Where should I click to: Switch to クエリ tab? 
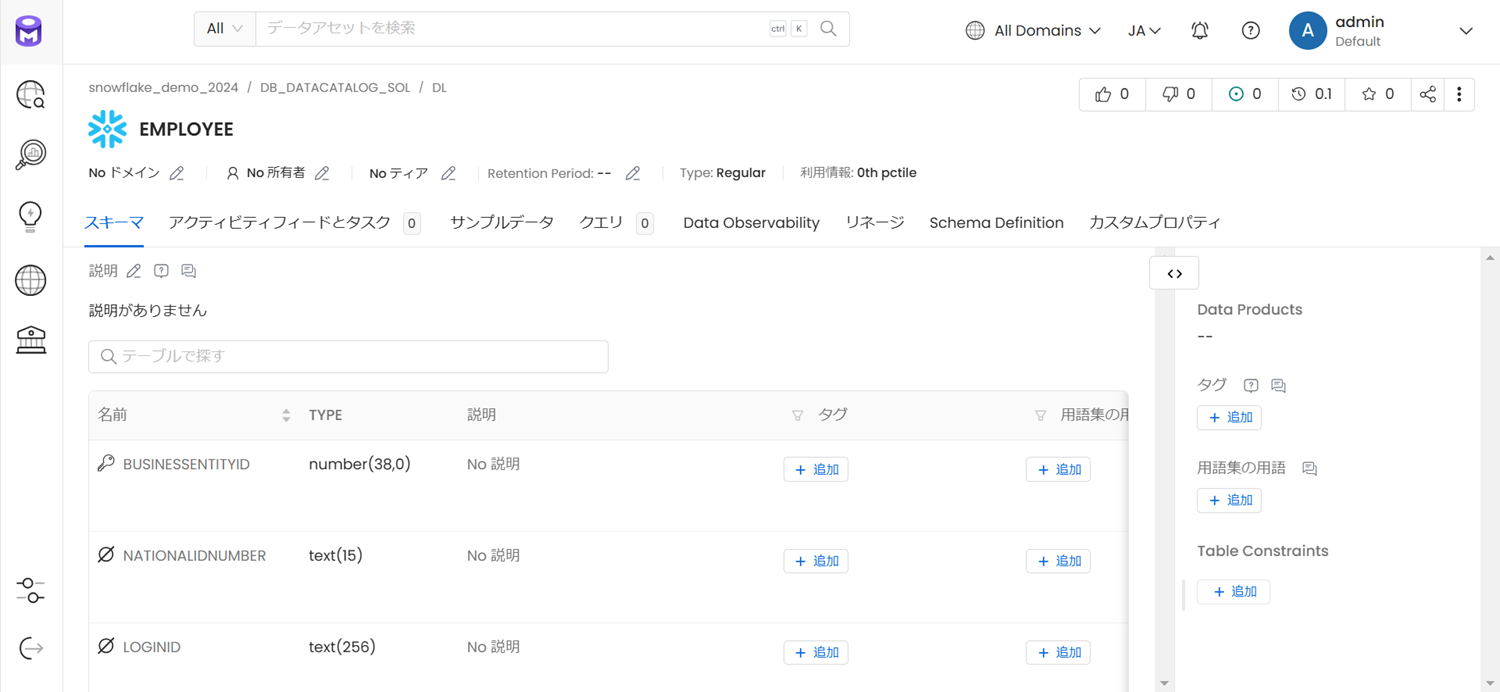(x=616, y=223)
